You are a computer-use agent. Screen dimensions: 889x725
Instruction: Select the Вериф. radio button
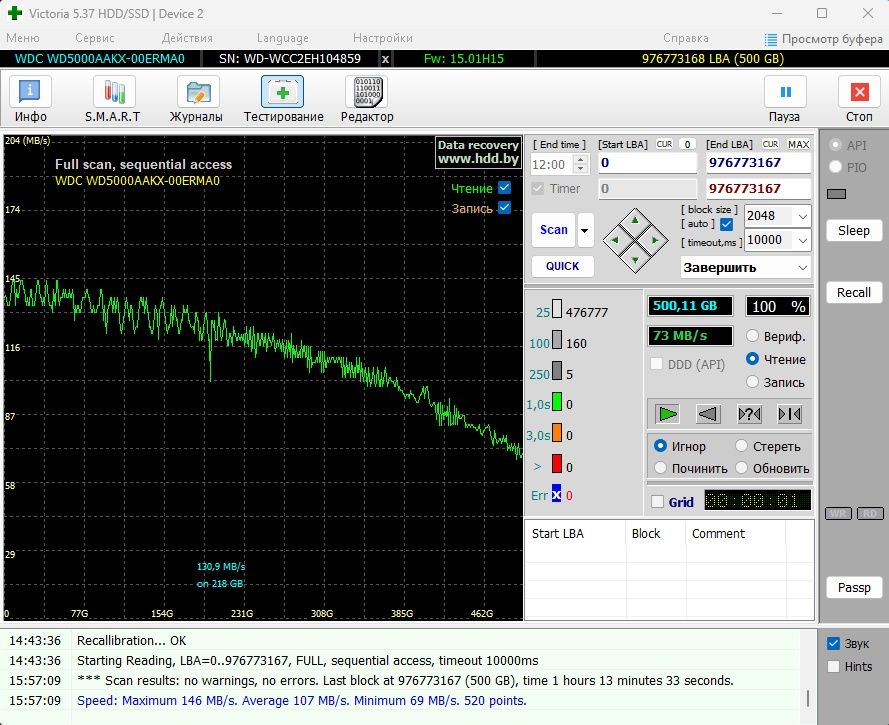coord(752,336)
